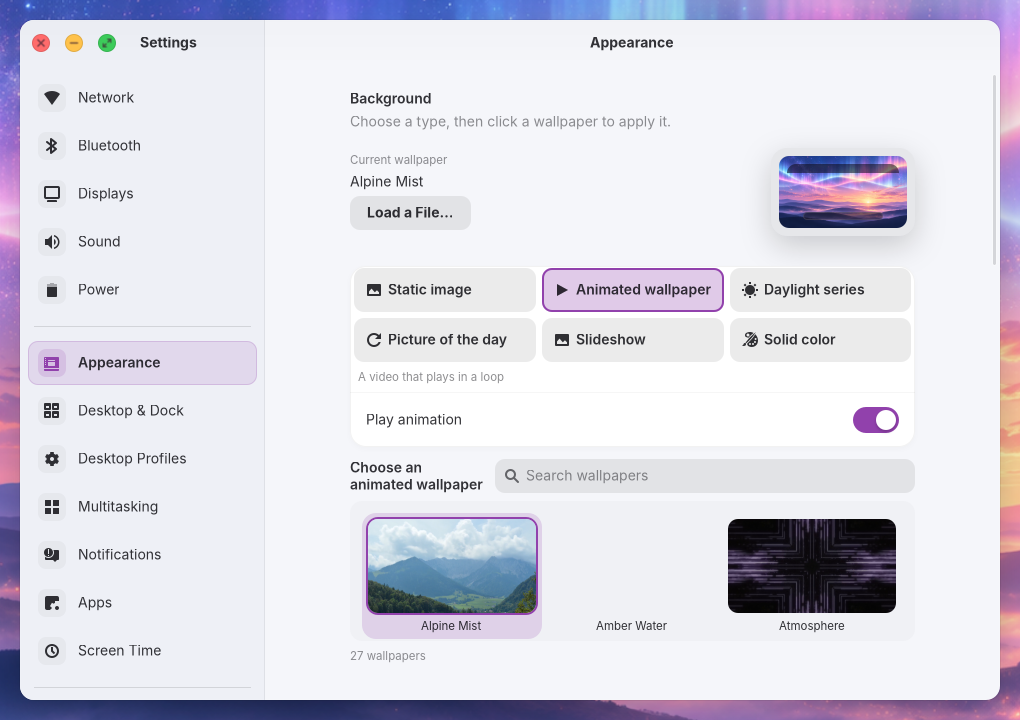The width and height of the screenshot is (1020, 720).
Task: Select the Amber Water wallpaper
Action: pyautogui.click(x=632, y=576)
